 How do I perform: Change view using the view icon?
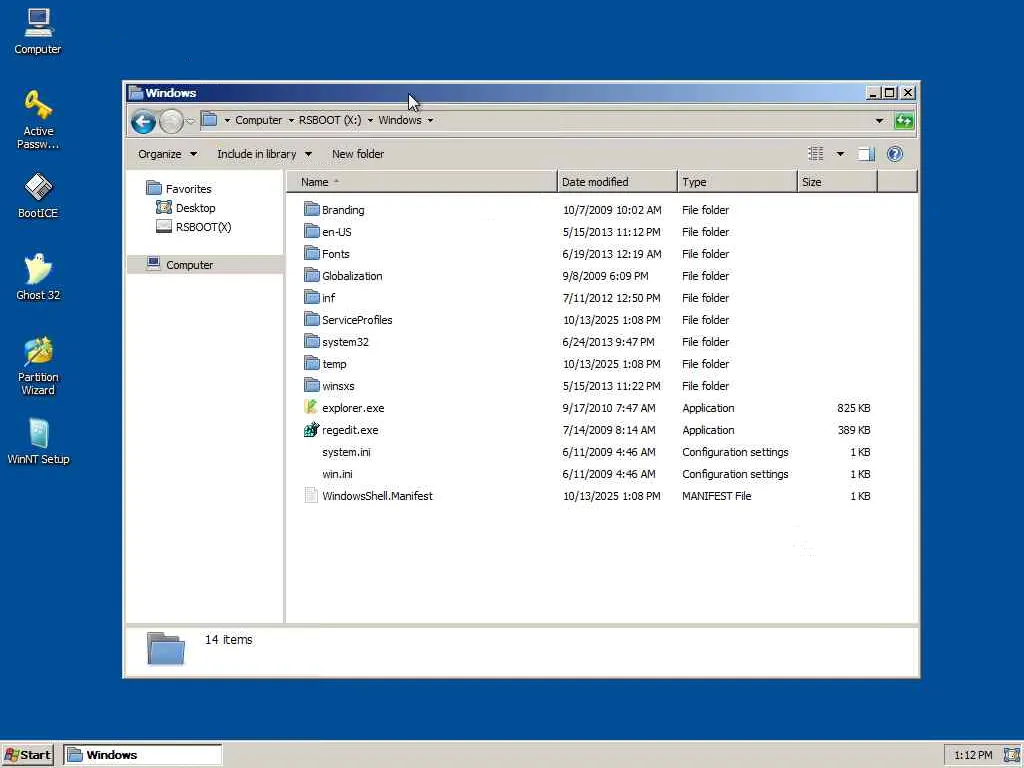[816, 154]
